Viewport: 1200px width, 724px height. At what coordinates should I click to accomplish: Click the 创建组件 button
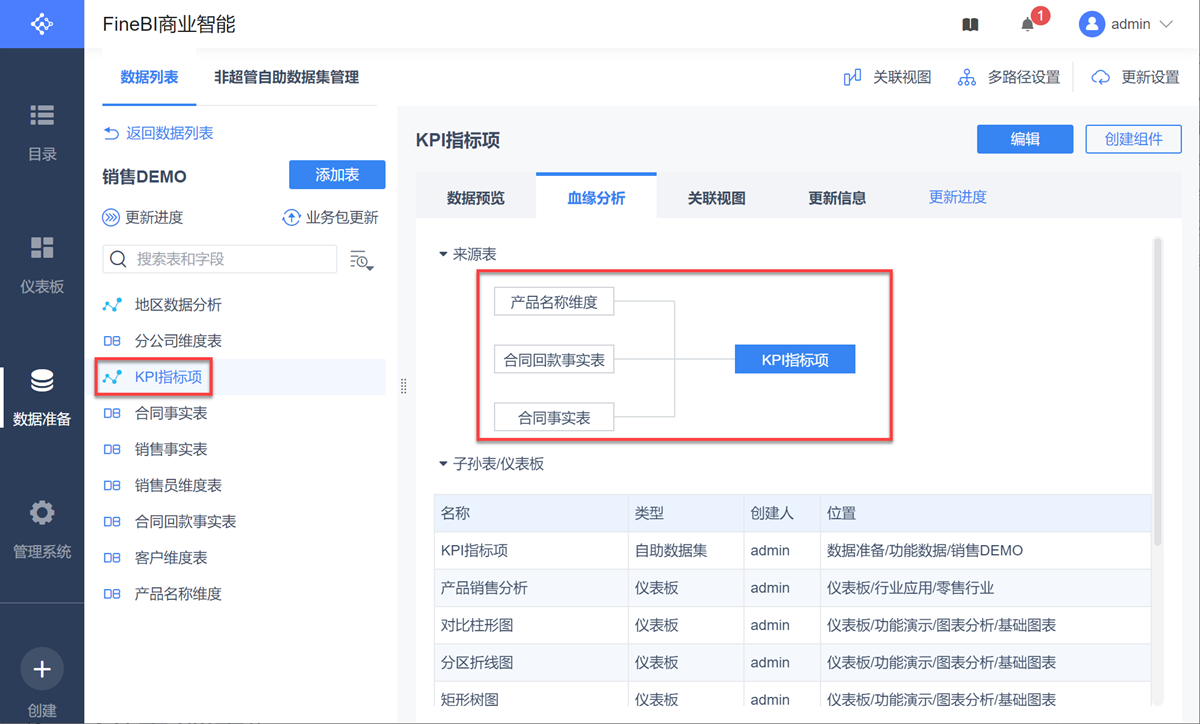[x=1134, y=139]
